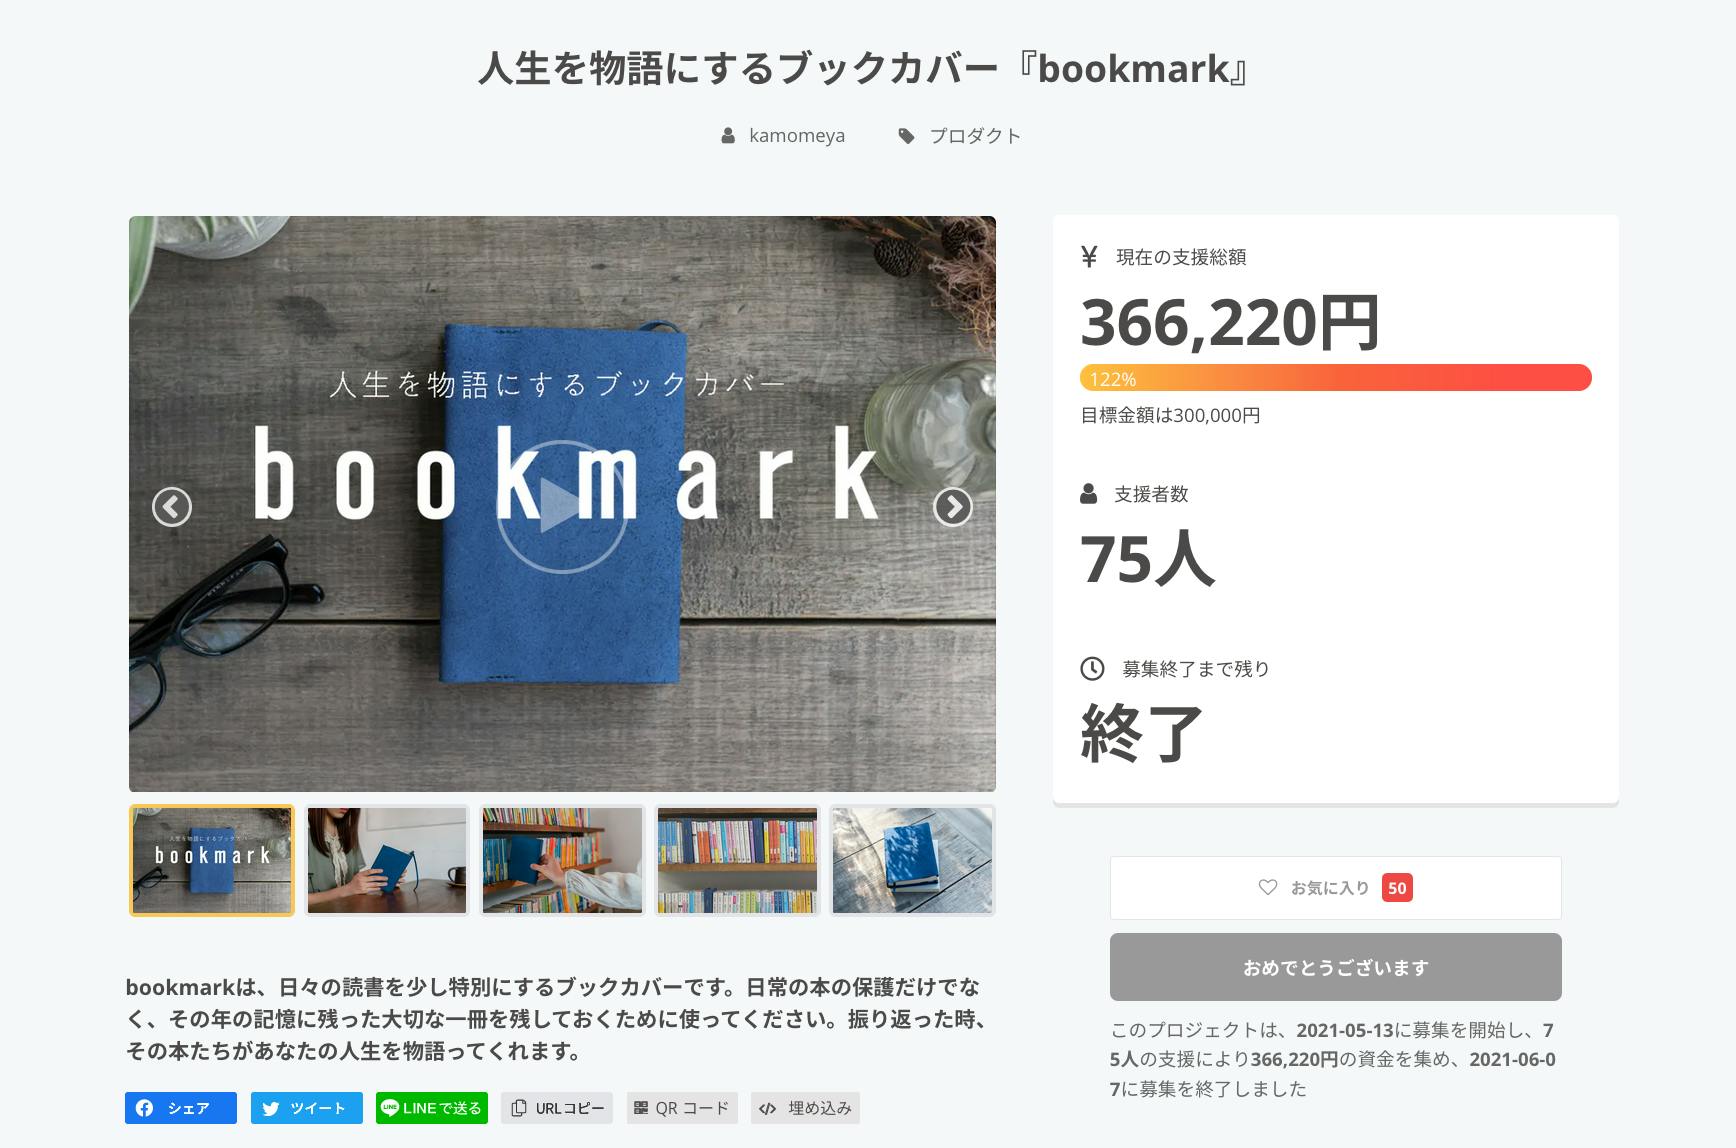Copy the project URL
The width and height of the screenshot is (1736, 1148).
[557, 1108]
